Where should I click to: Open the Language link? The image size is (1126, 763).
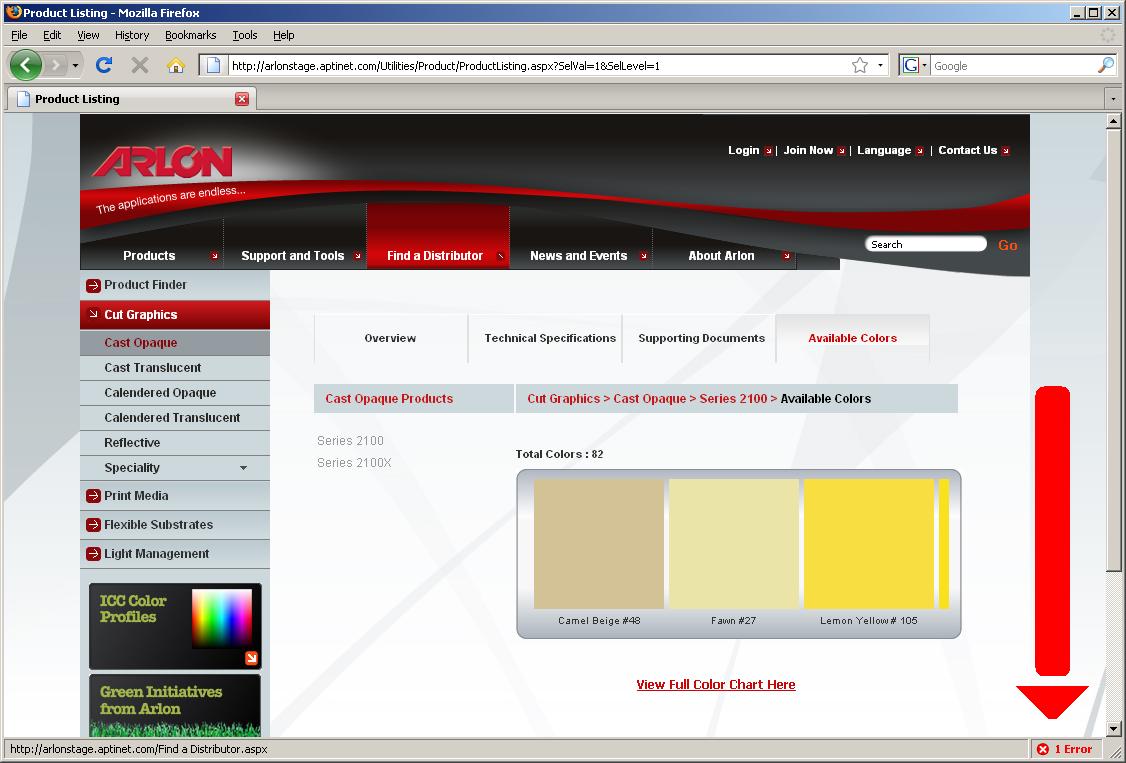pyautogui.click(x=884, y=150)
